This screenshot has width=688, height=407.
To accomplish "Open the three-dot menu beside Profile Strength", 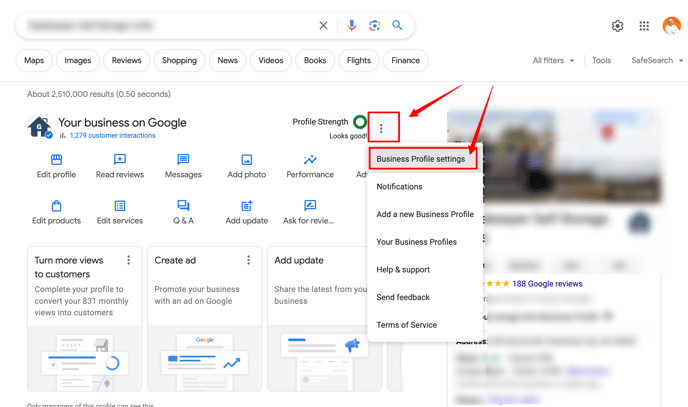I will [381, 128].
